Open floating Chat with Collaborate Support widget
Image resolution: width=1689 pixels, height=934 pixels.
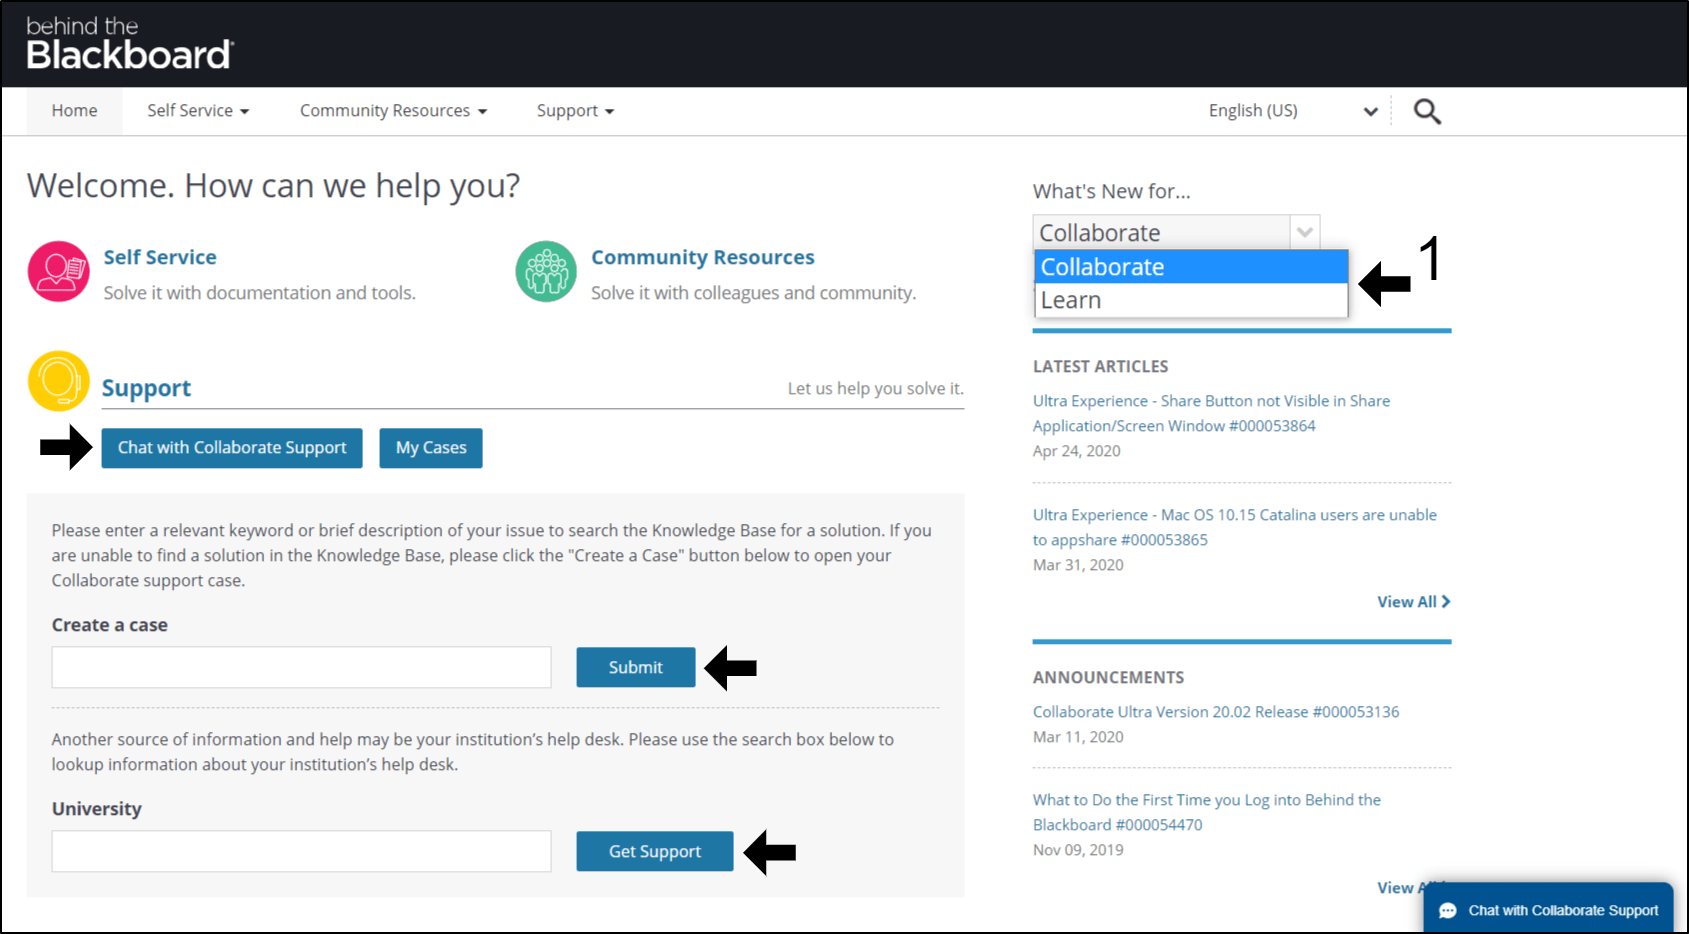click(1548, 908)
